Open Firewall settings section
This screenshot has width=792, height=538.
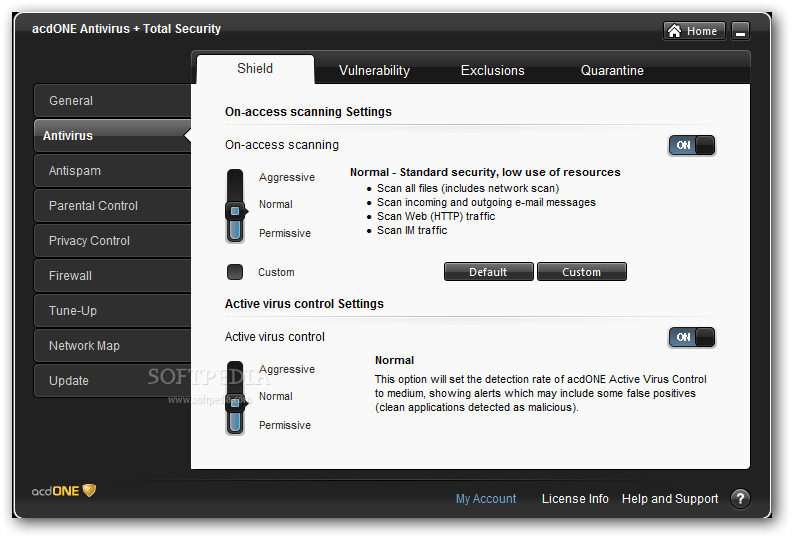click(112, 276)
